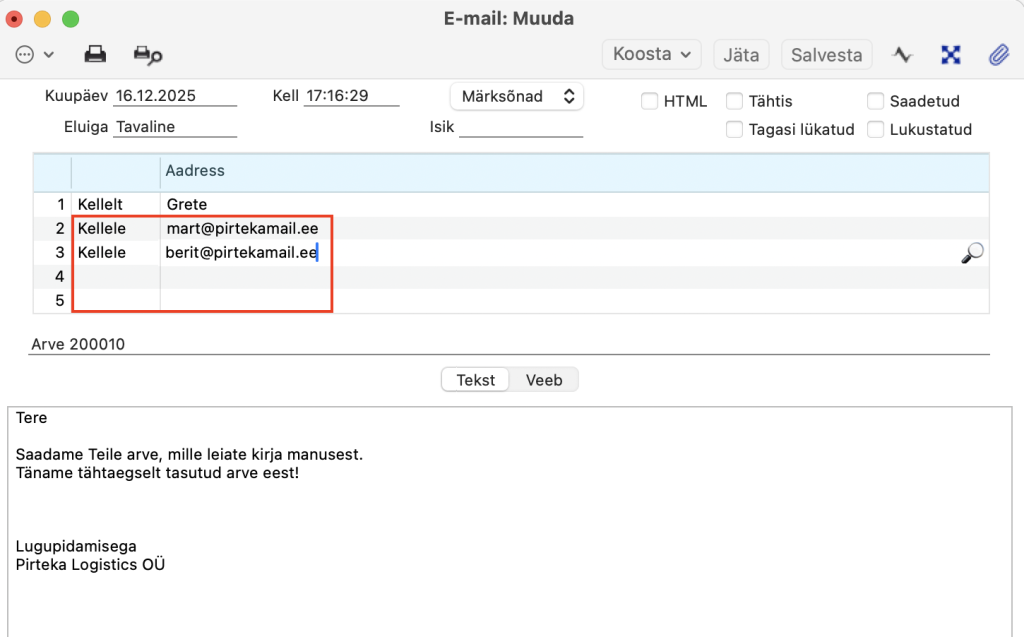Click the paperclip attachments icon

[998, 54]
